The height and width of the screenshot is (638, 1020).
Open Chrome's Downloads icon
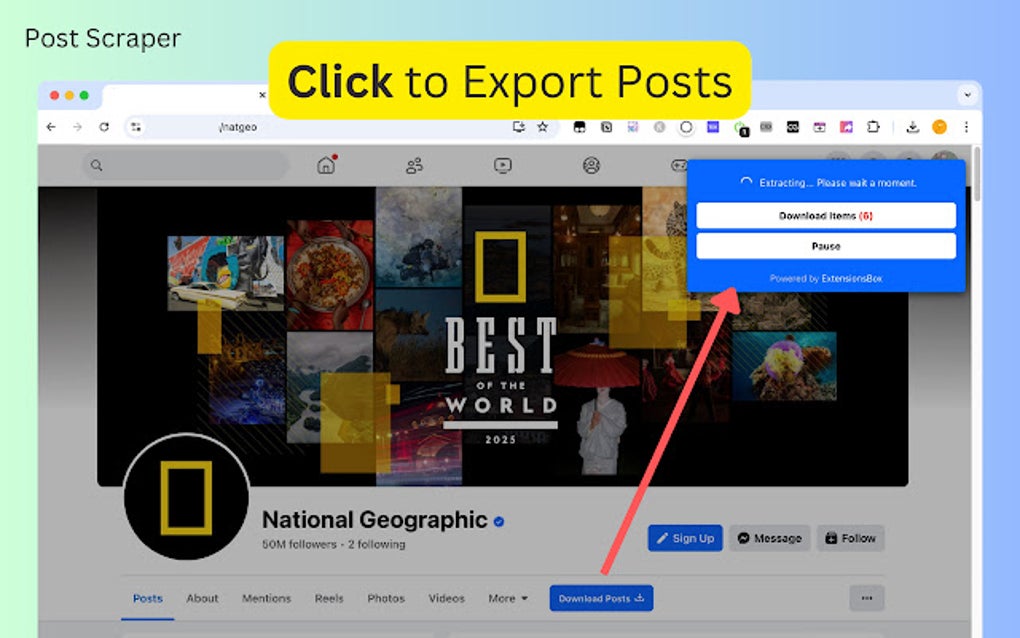click(912, 127)
